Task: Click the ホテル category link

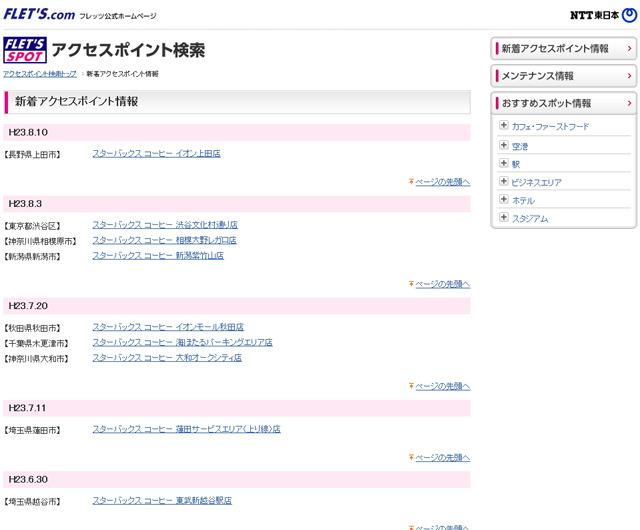Action: tap(523, 201)
